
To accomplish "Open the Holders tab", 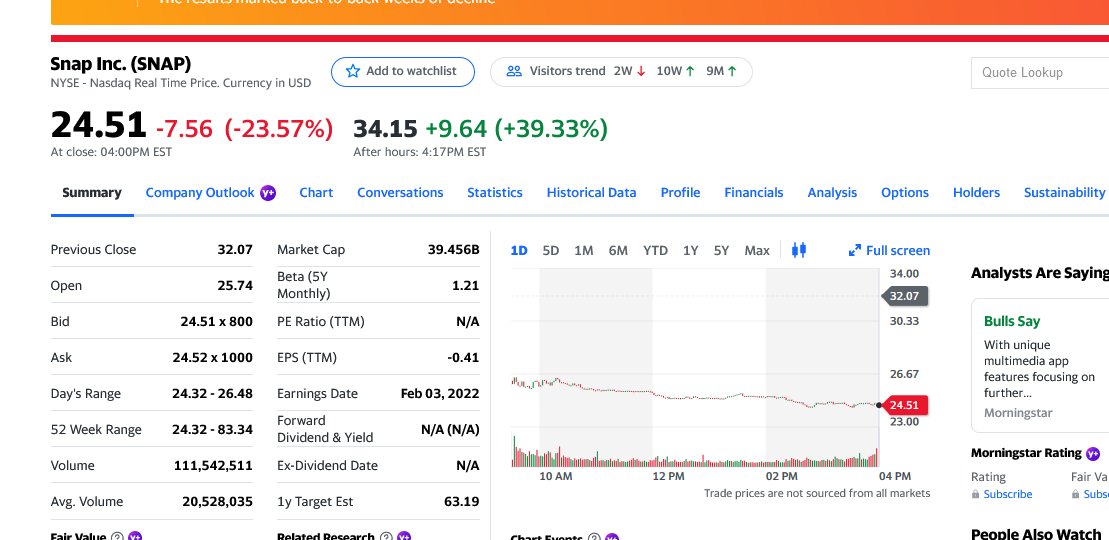I will coord(976,193).
